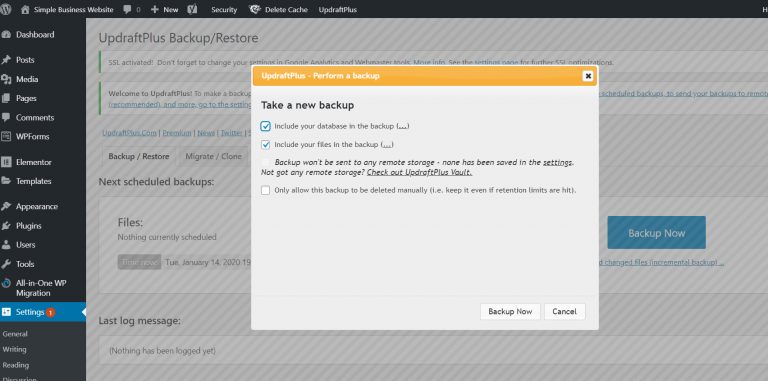Open the Security admin bar menu
The image size is (768, 381).
(224, 9)
